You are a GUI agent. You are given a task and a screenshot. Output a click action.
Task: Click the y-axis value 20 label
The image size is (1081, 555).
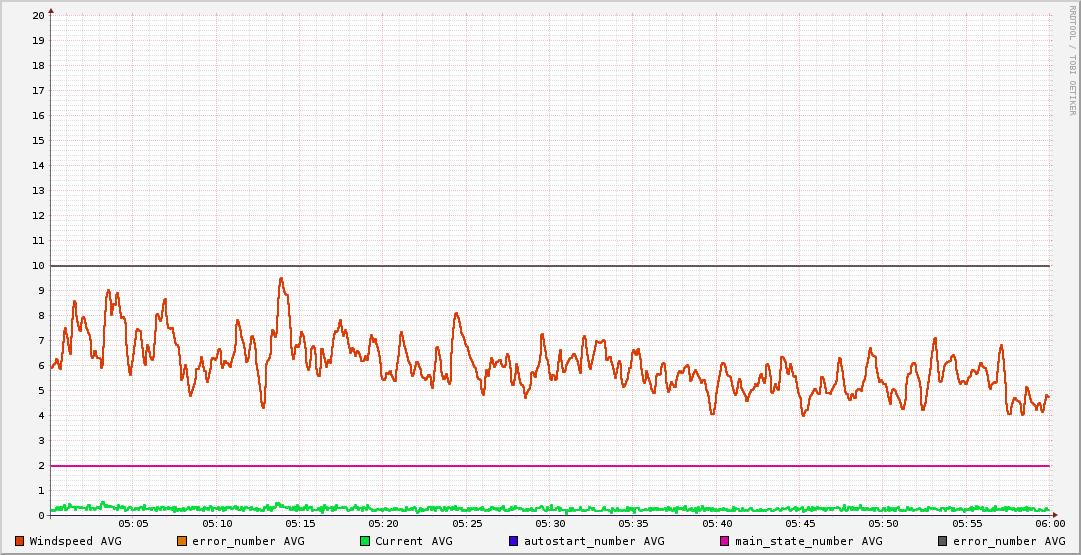pyautogui.click(x=38, y=15)
